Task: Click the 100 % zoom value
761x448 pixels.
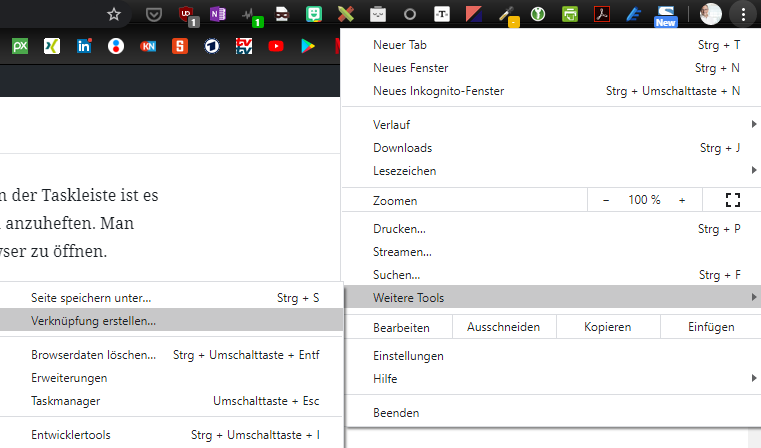Action: [x=644, y=200]
